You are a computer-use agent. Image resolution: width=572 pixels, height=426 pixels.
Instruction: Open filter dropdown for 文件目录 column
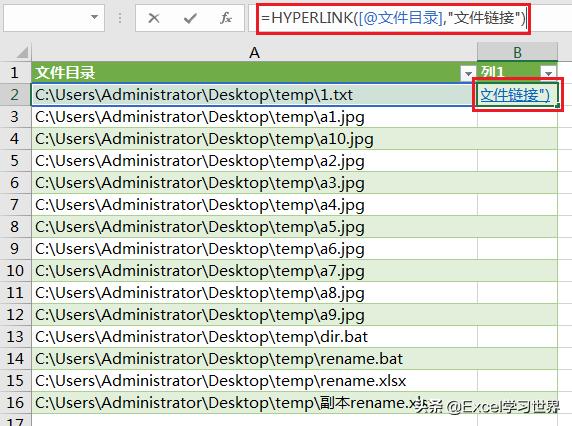coord(468,73)
